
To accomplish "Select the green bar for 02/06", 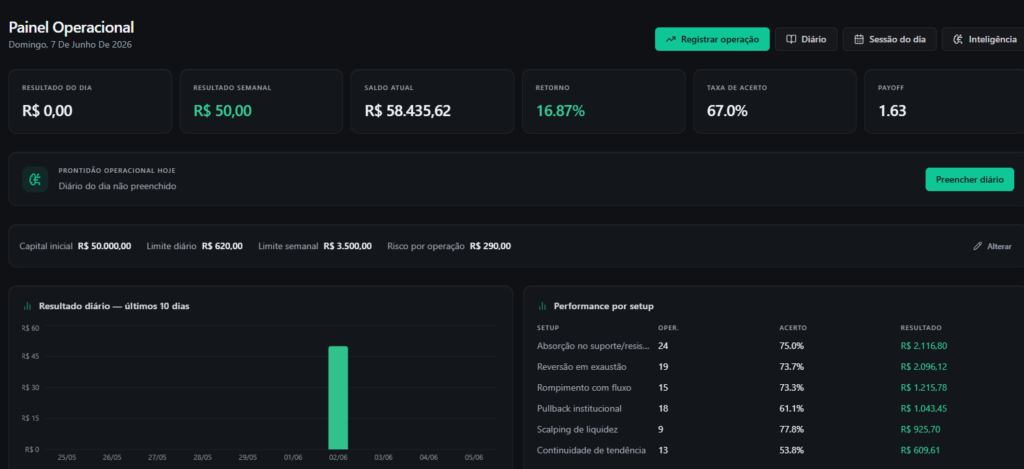I will pos(338,398).
